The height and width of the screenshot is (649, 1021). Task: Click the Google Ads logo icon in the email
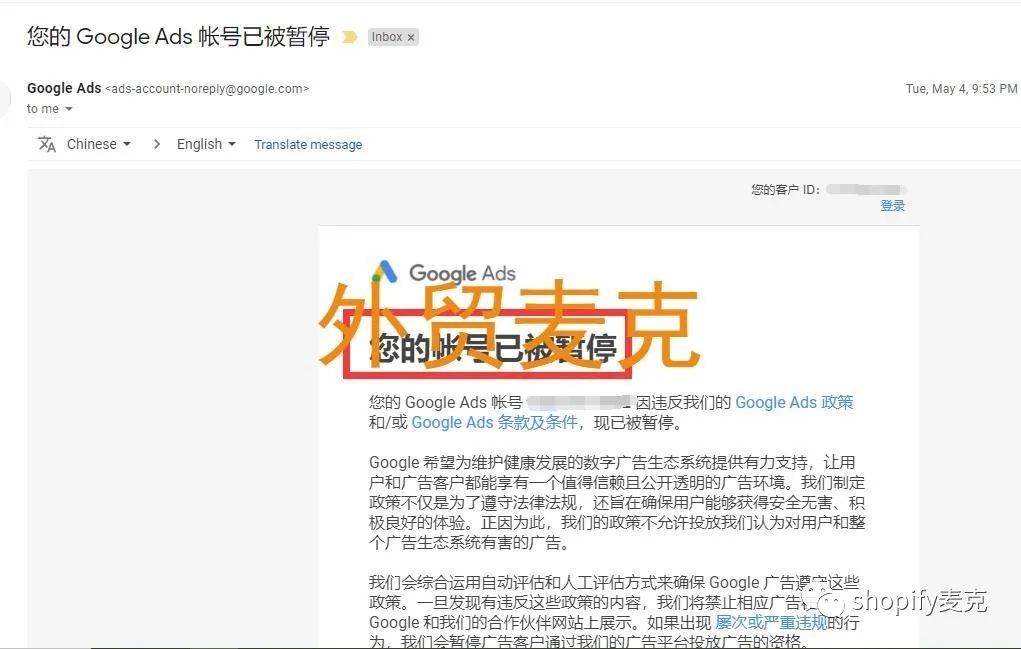coord(384,271)
